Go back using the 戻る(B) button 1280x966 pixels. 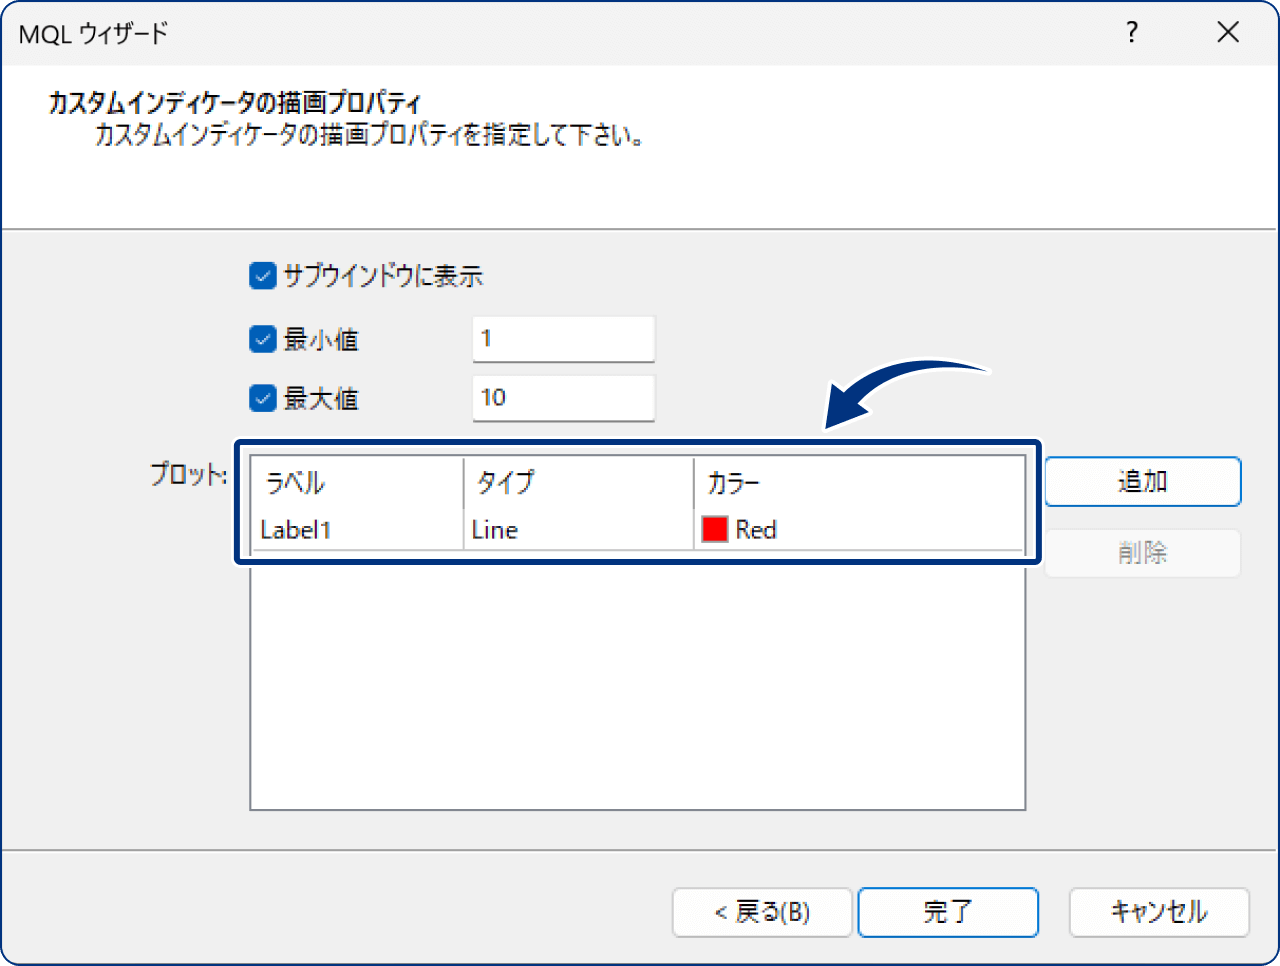point(762,912)
